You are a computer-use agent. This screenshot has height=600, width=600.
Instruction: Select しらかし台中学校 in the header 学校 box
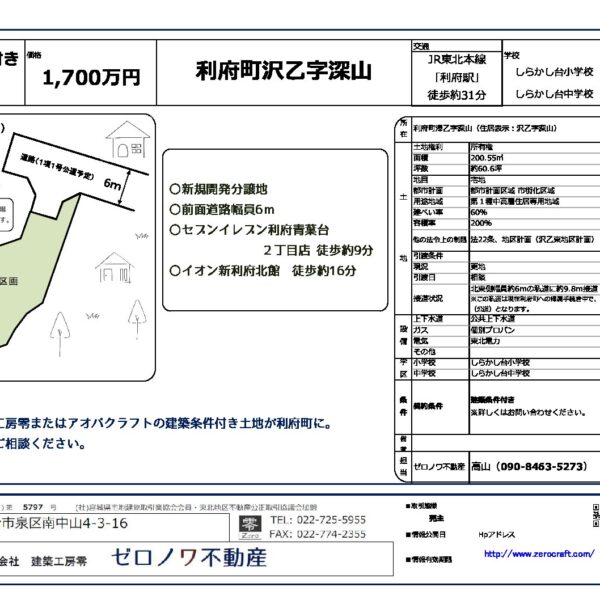554,94
